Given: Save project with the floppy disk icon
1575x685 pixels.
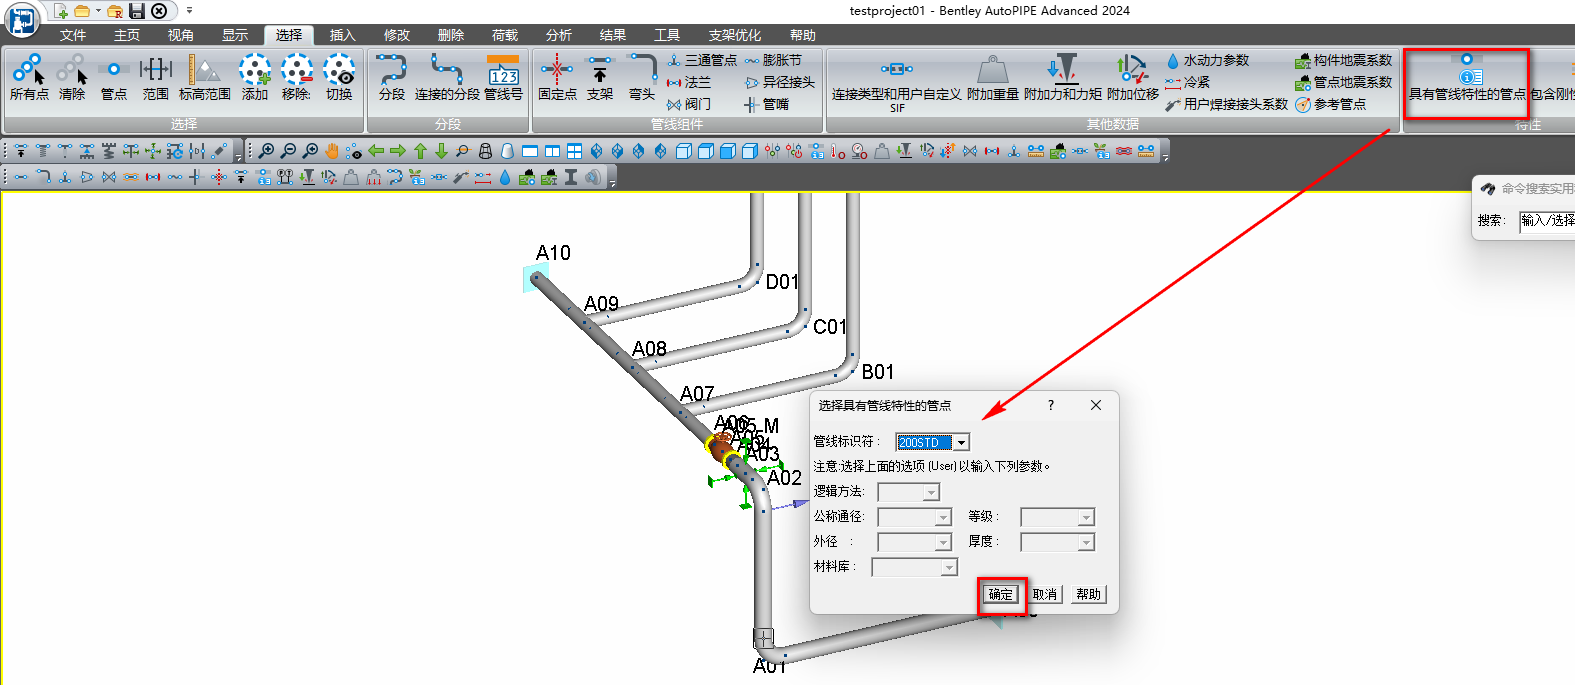Looking at the screenshot, I should point(137,11).
